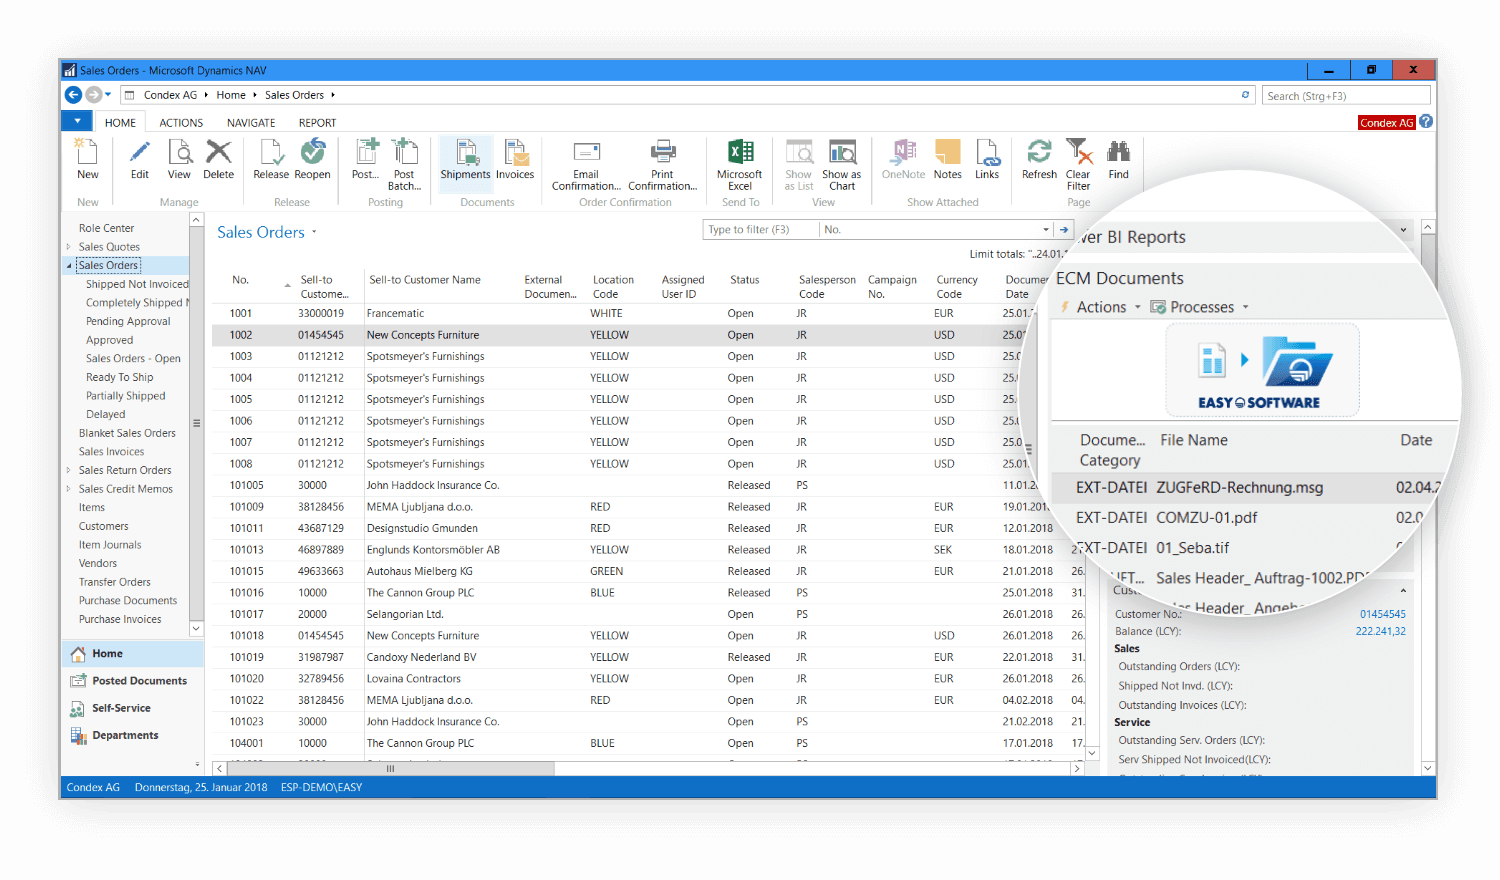
Task: Open Posted Documents navigation button
Action: tap(133, 681)
